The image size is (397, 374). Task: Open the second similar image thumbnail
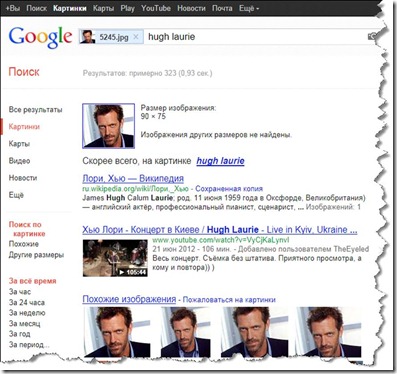coord(186,332)
